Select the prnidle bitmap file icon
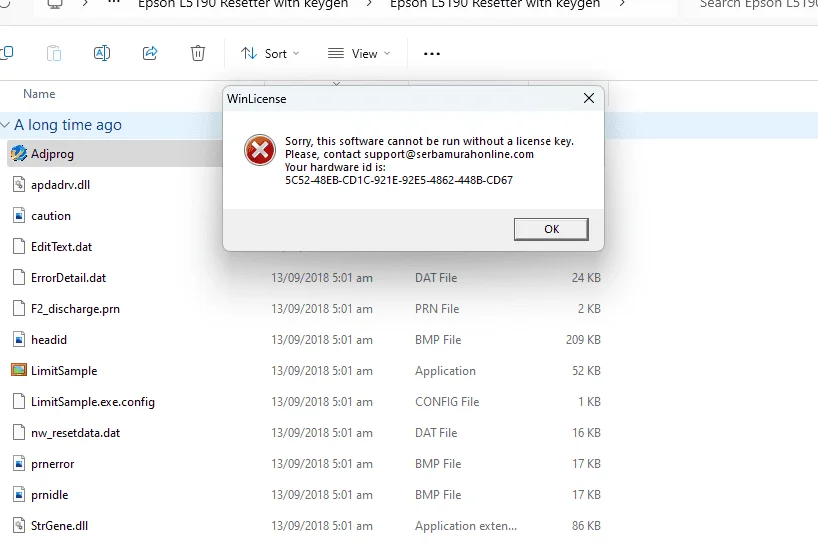Screen dimensions: 818x547 (19, 494)
